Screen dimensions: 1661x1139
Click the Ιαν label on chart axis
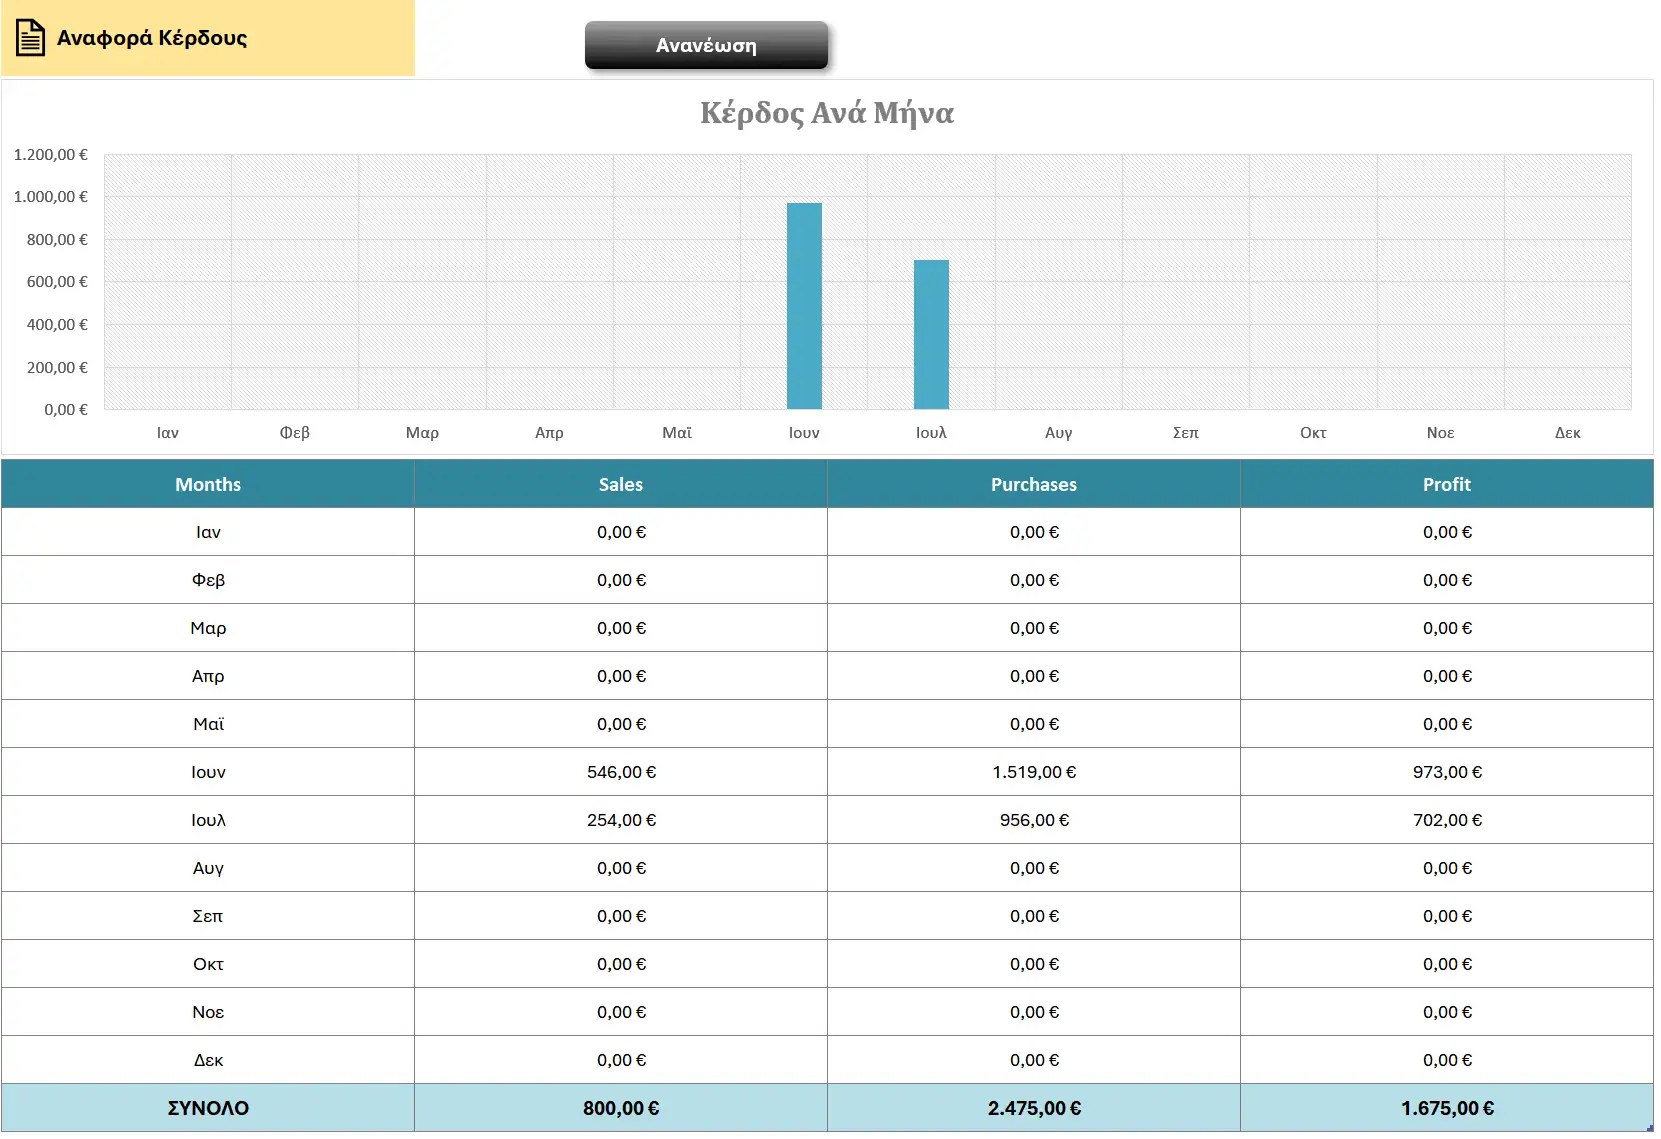pos(168,432)
